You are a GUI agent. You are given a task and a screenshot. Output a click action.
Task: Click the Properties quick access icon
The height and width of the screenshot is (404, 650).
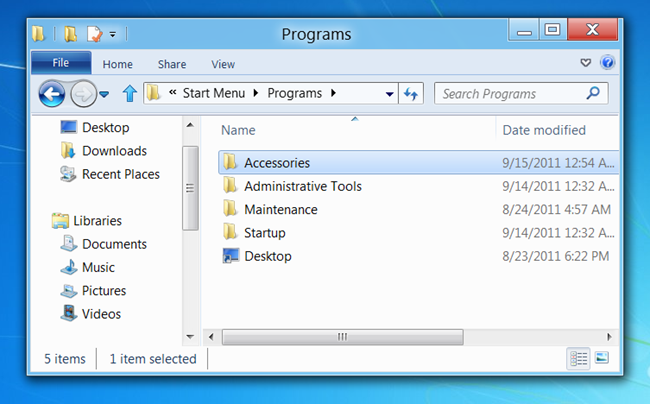(94, 34)
